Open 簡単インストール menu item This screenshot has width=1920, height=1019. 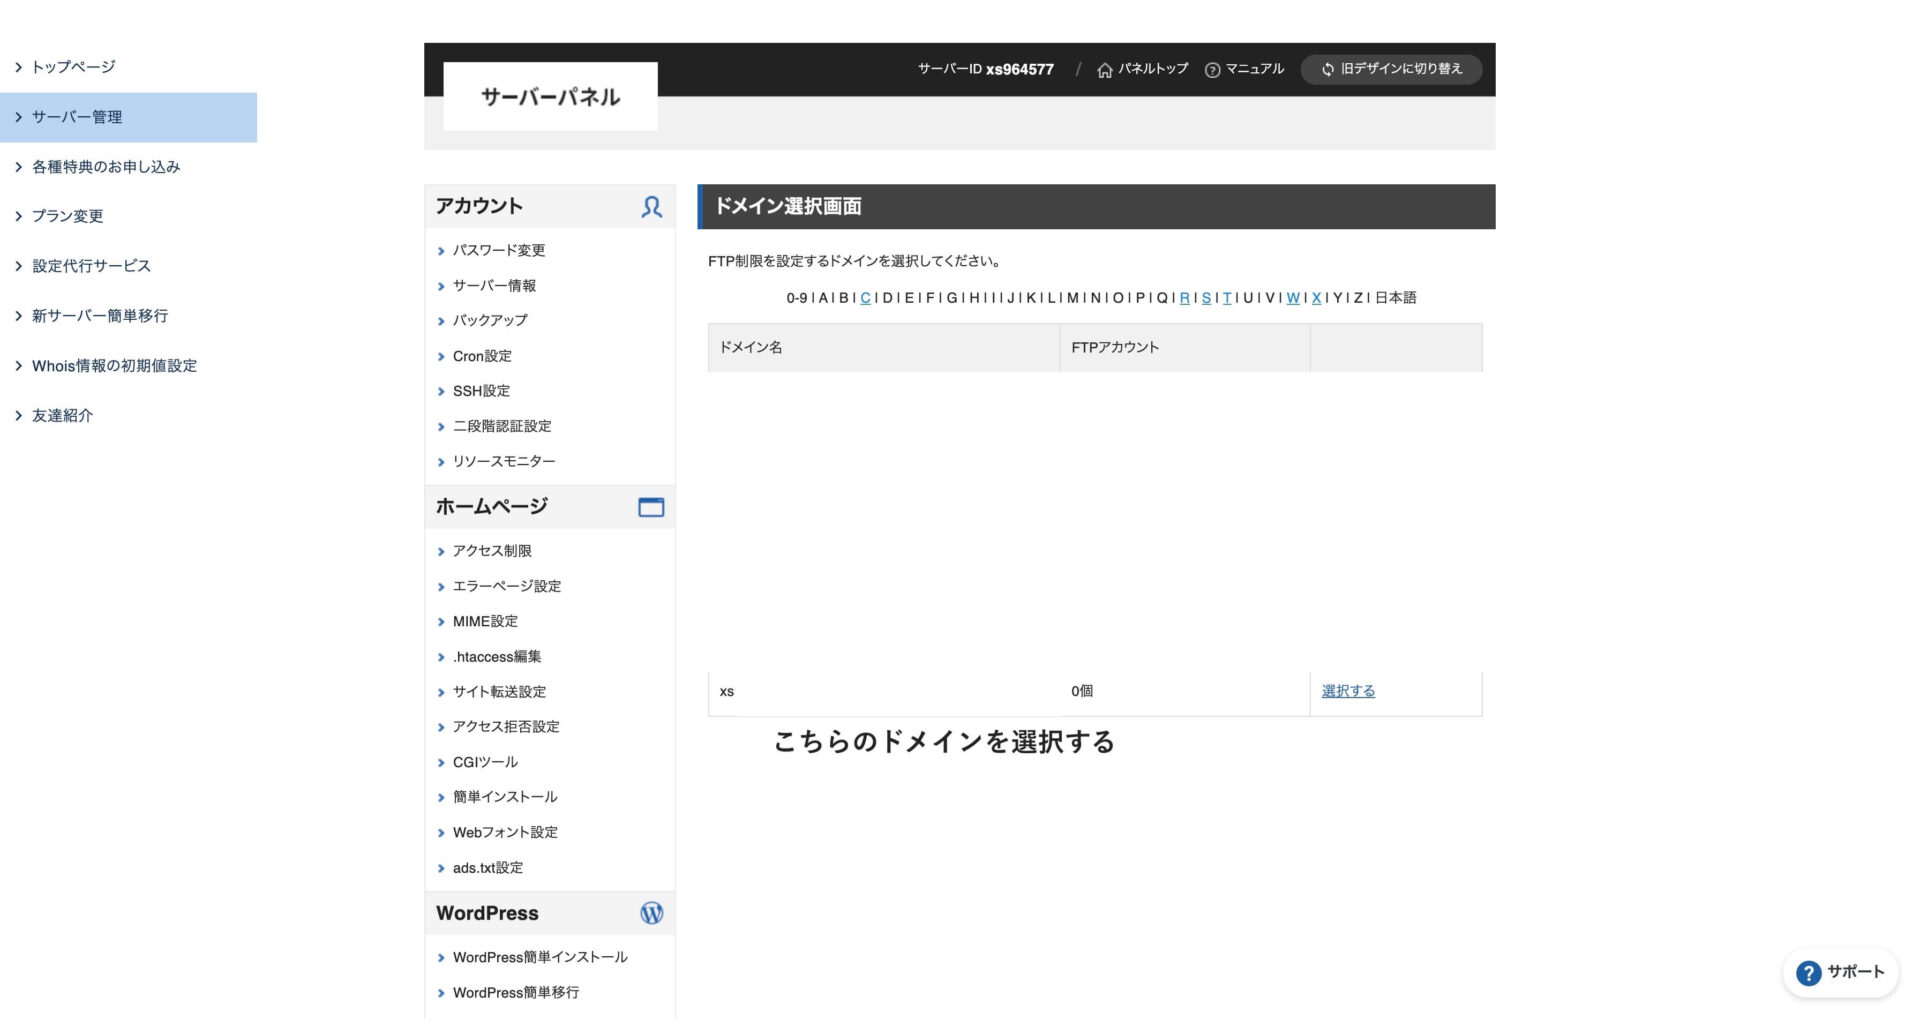pyautogui.click(x=505, y=797)
